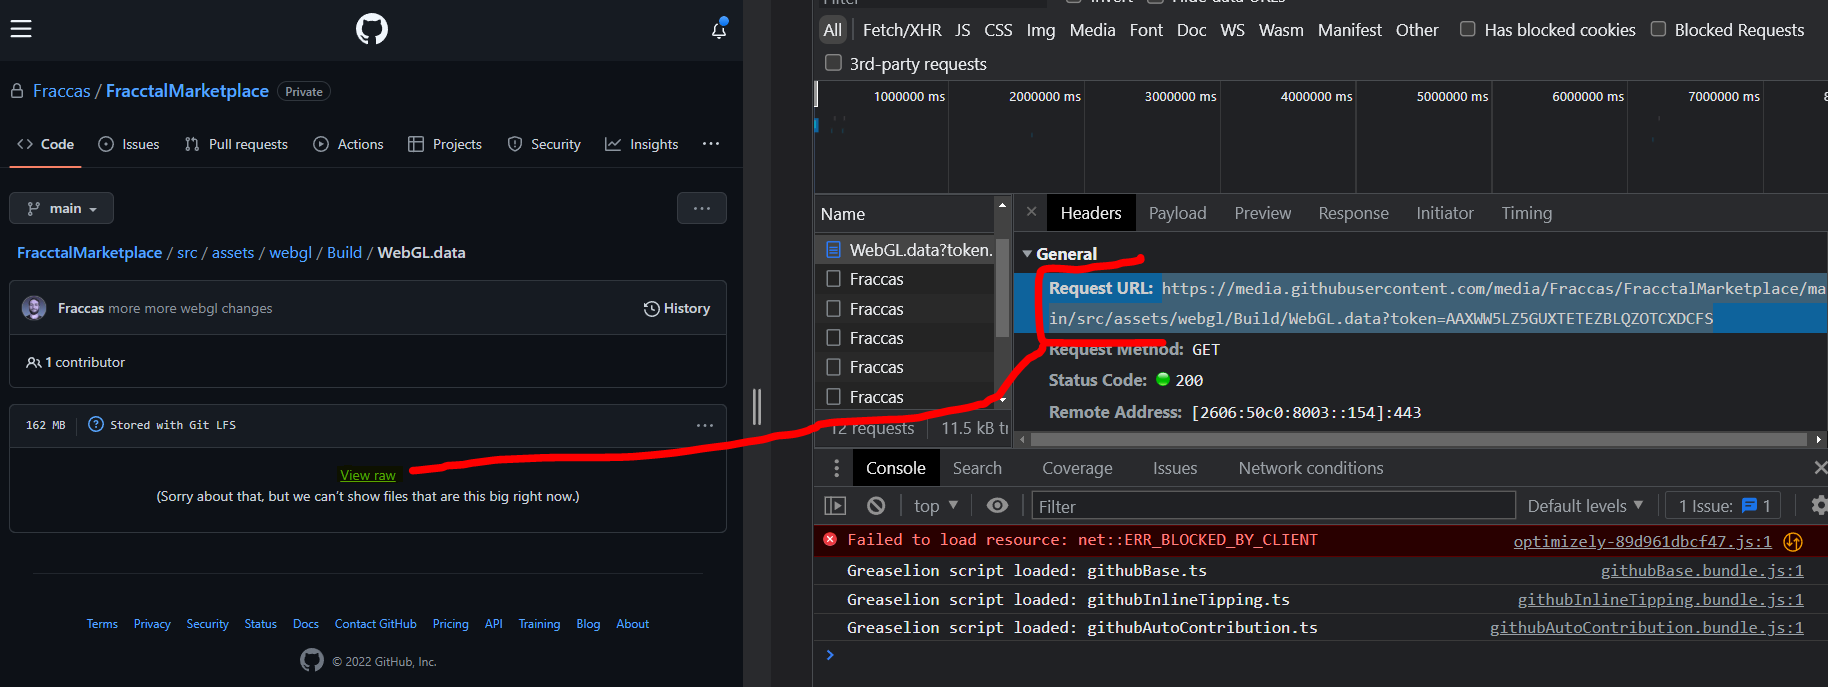The image size is (1828, 687).
Task: Switch to the Headers tab
Action: [x=1091, y=213]
